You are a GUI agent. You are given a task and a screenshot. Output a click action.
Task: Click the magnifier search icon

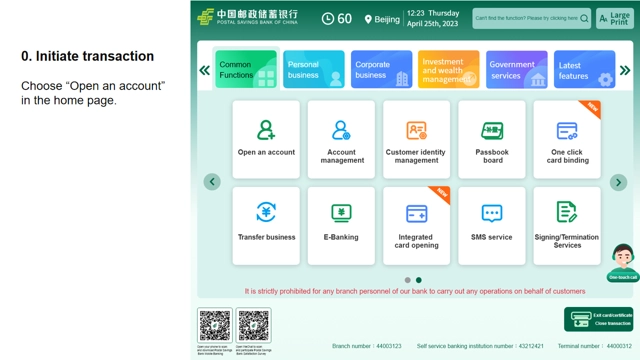[x=584, y=18]
